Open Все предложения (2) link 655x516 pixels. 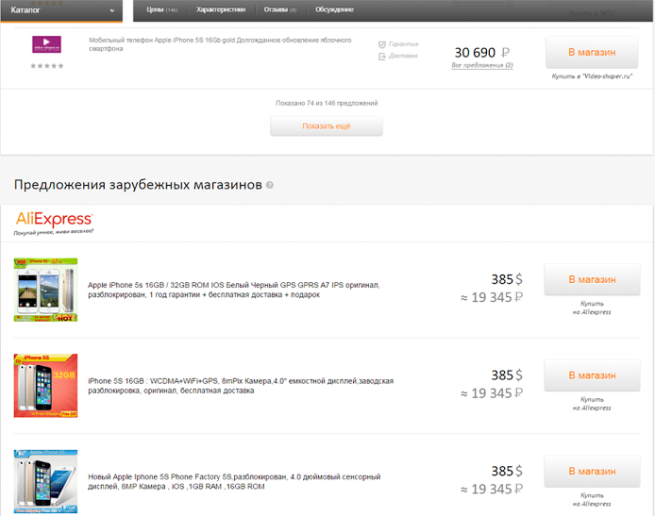pyautogui.click(x=482, y=65)
